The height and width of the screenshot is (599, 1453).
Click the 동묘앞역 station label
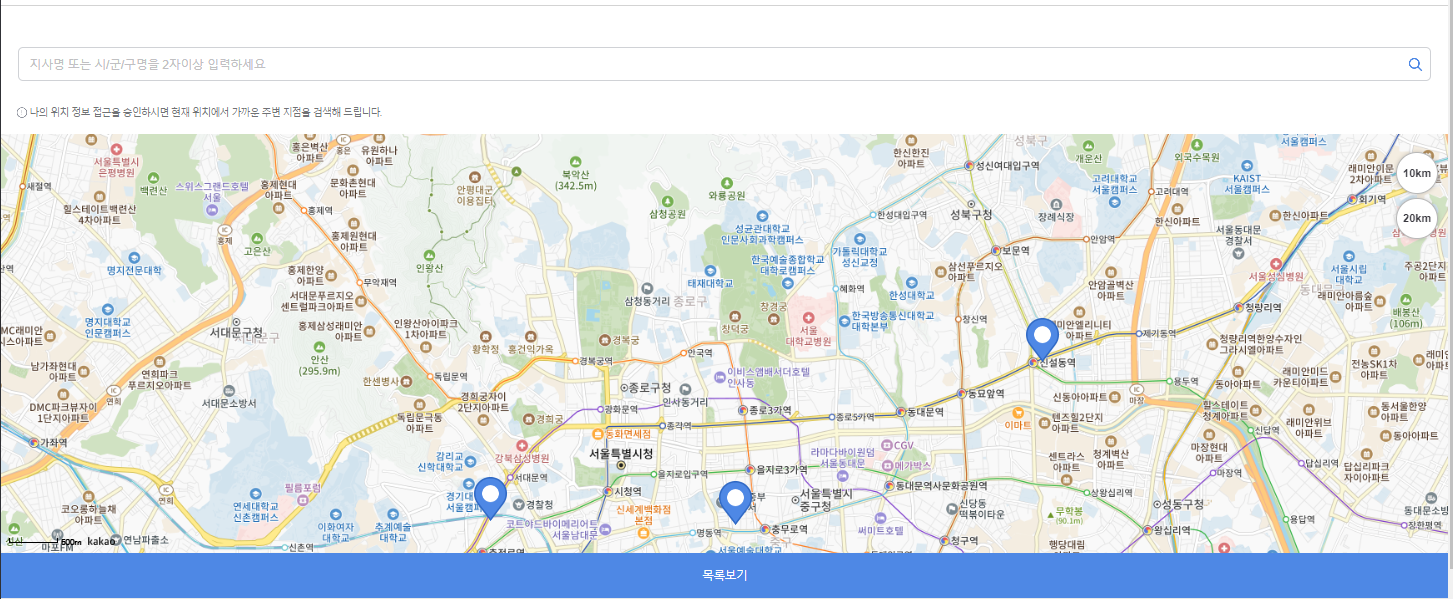pos(985,393)
